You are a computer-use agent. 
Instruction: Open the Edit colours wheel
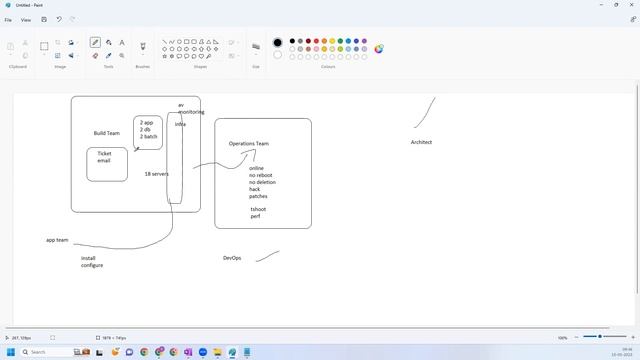(379, 49)
